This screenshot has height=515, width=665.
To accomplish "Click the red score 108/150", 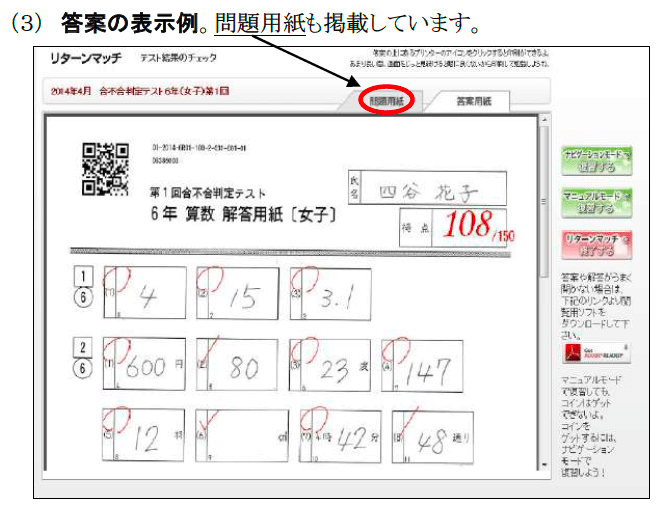I will tap(478, 225).
